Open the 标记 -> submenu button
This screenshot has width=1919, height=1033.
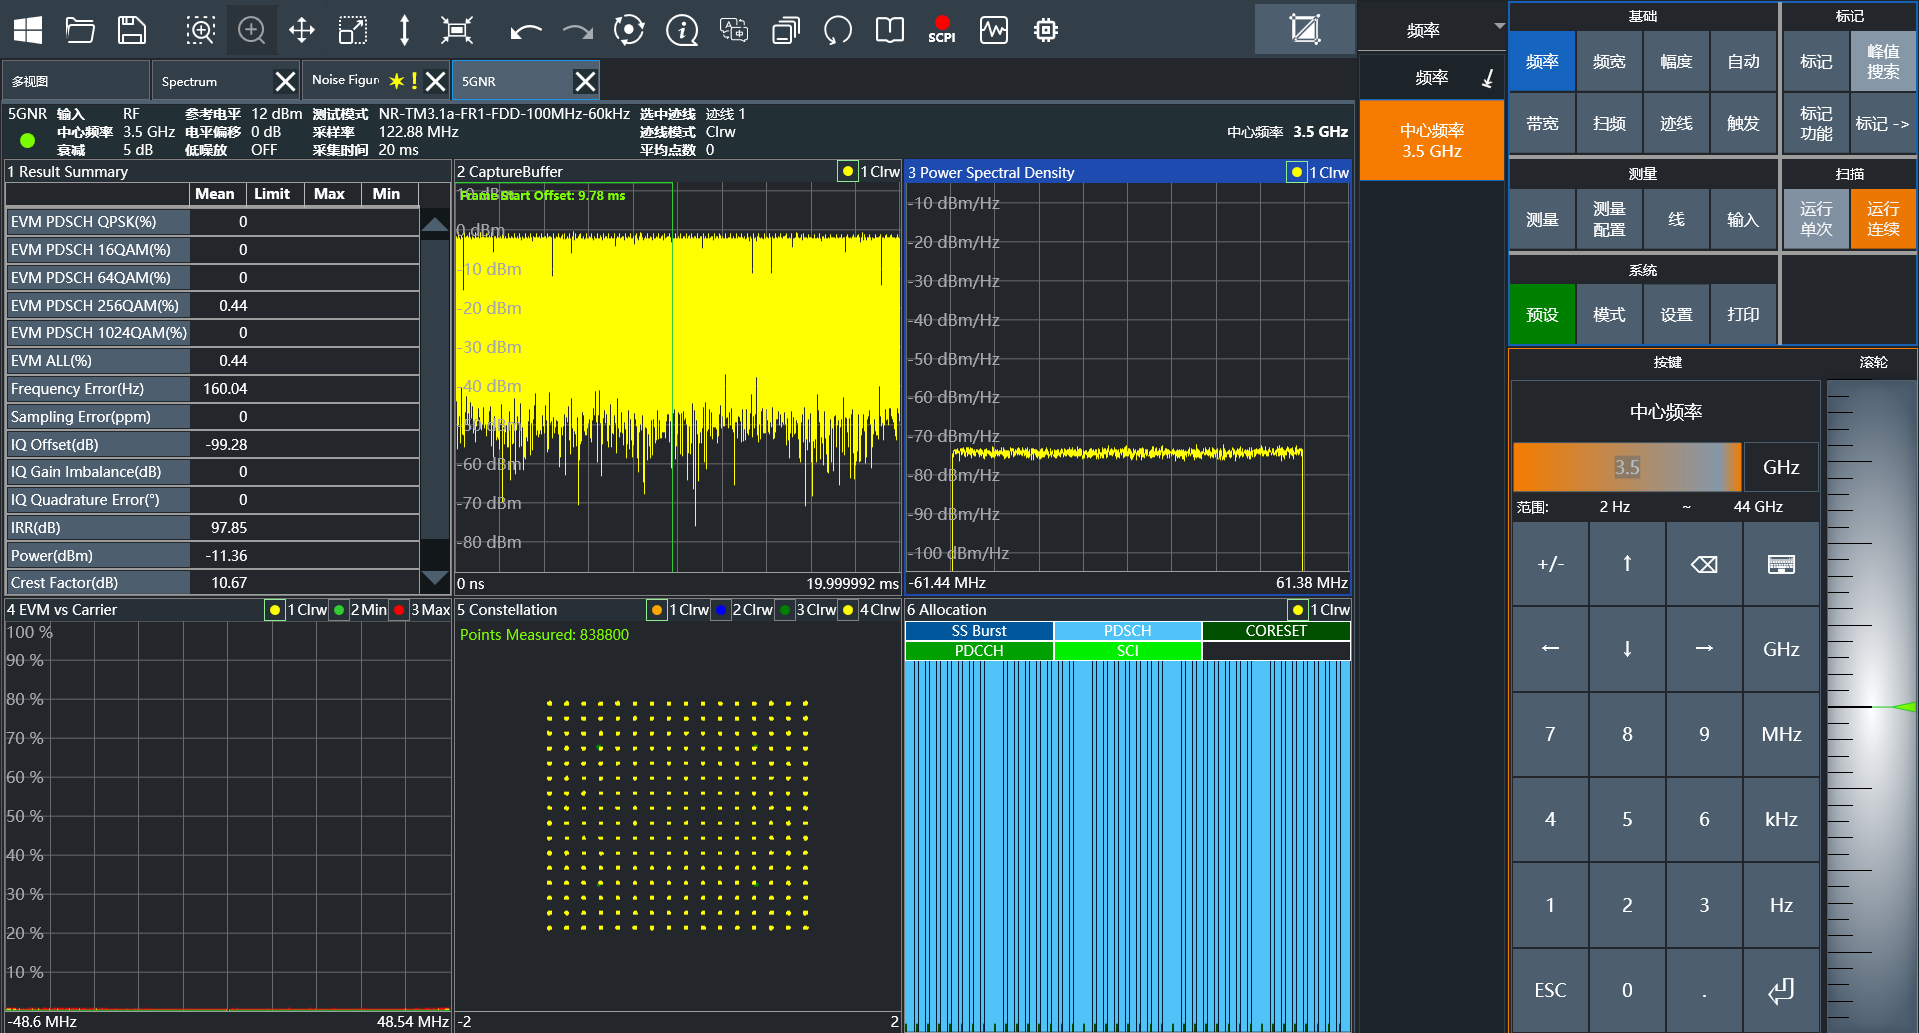coord(1883,124)
